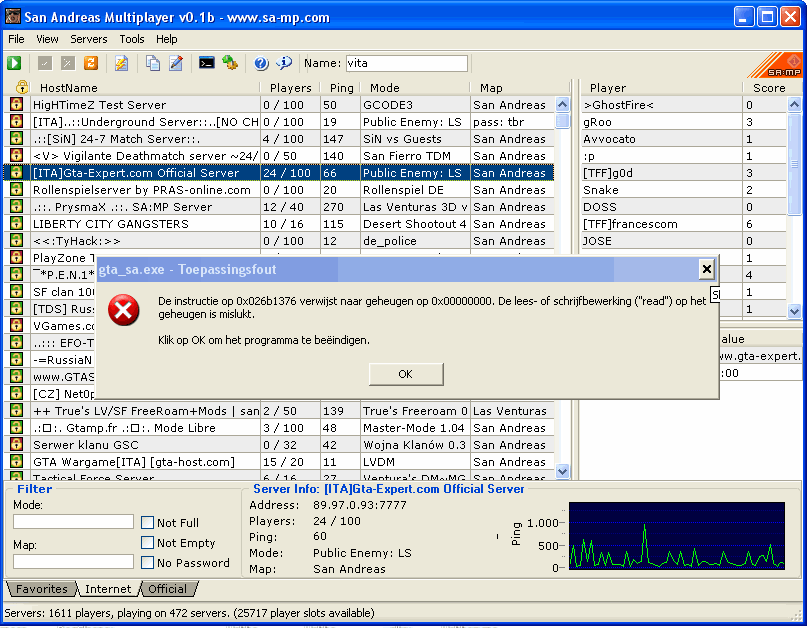Click OK in the Toepassingsfout dialog
This screenshot has width=810, height=628.
pos(406,374)
